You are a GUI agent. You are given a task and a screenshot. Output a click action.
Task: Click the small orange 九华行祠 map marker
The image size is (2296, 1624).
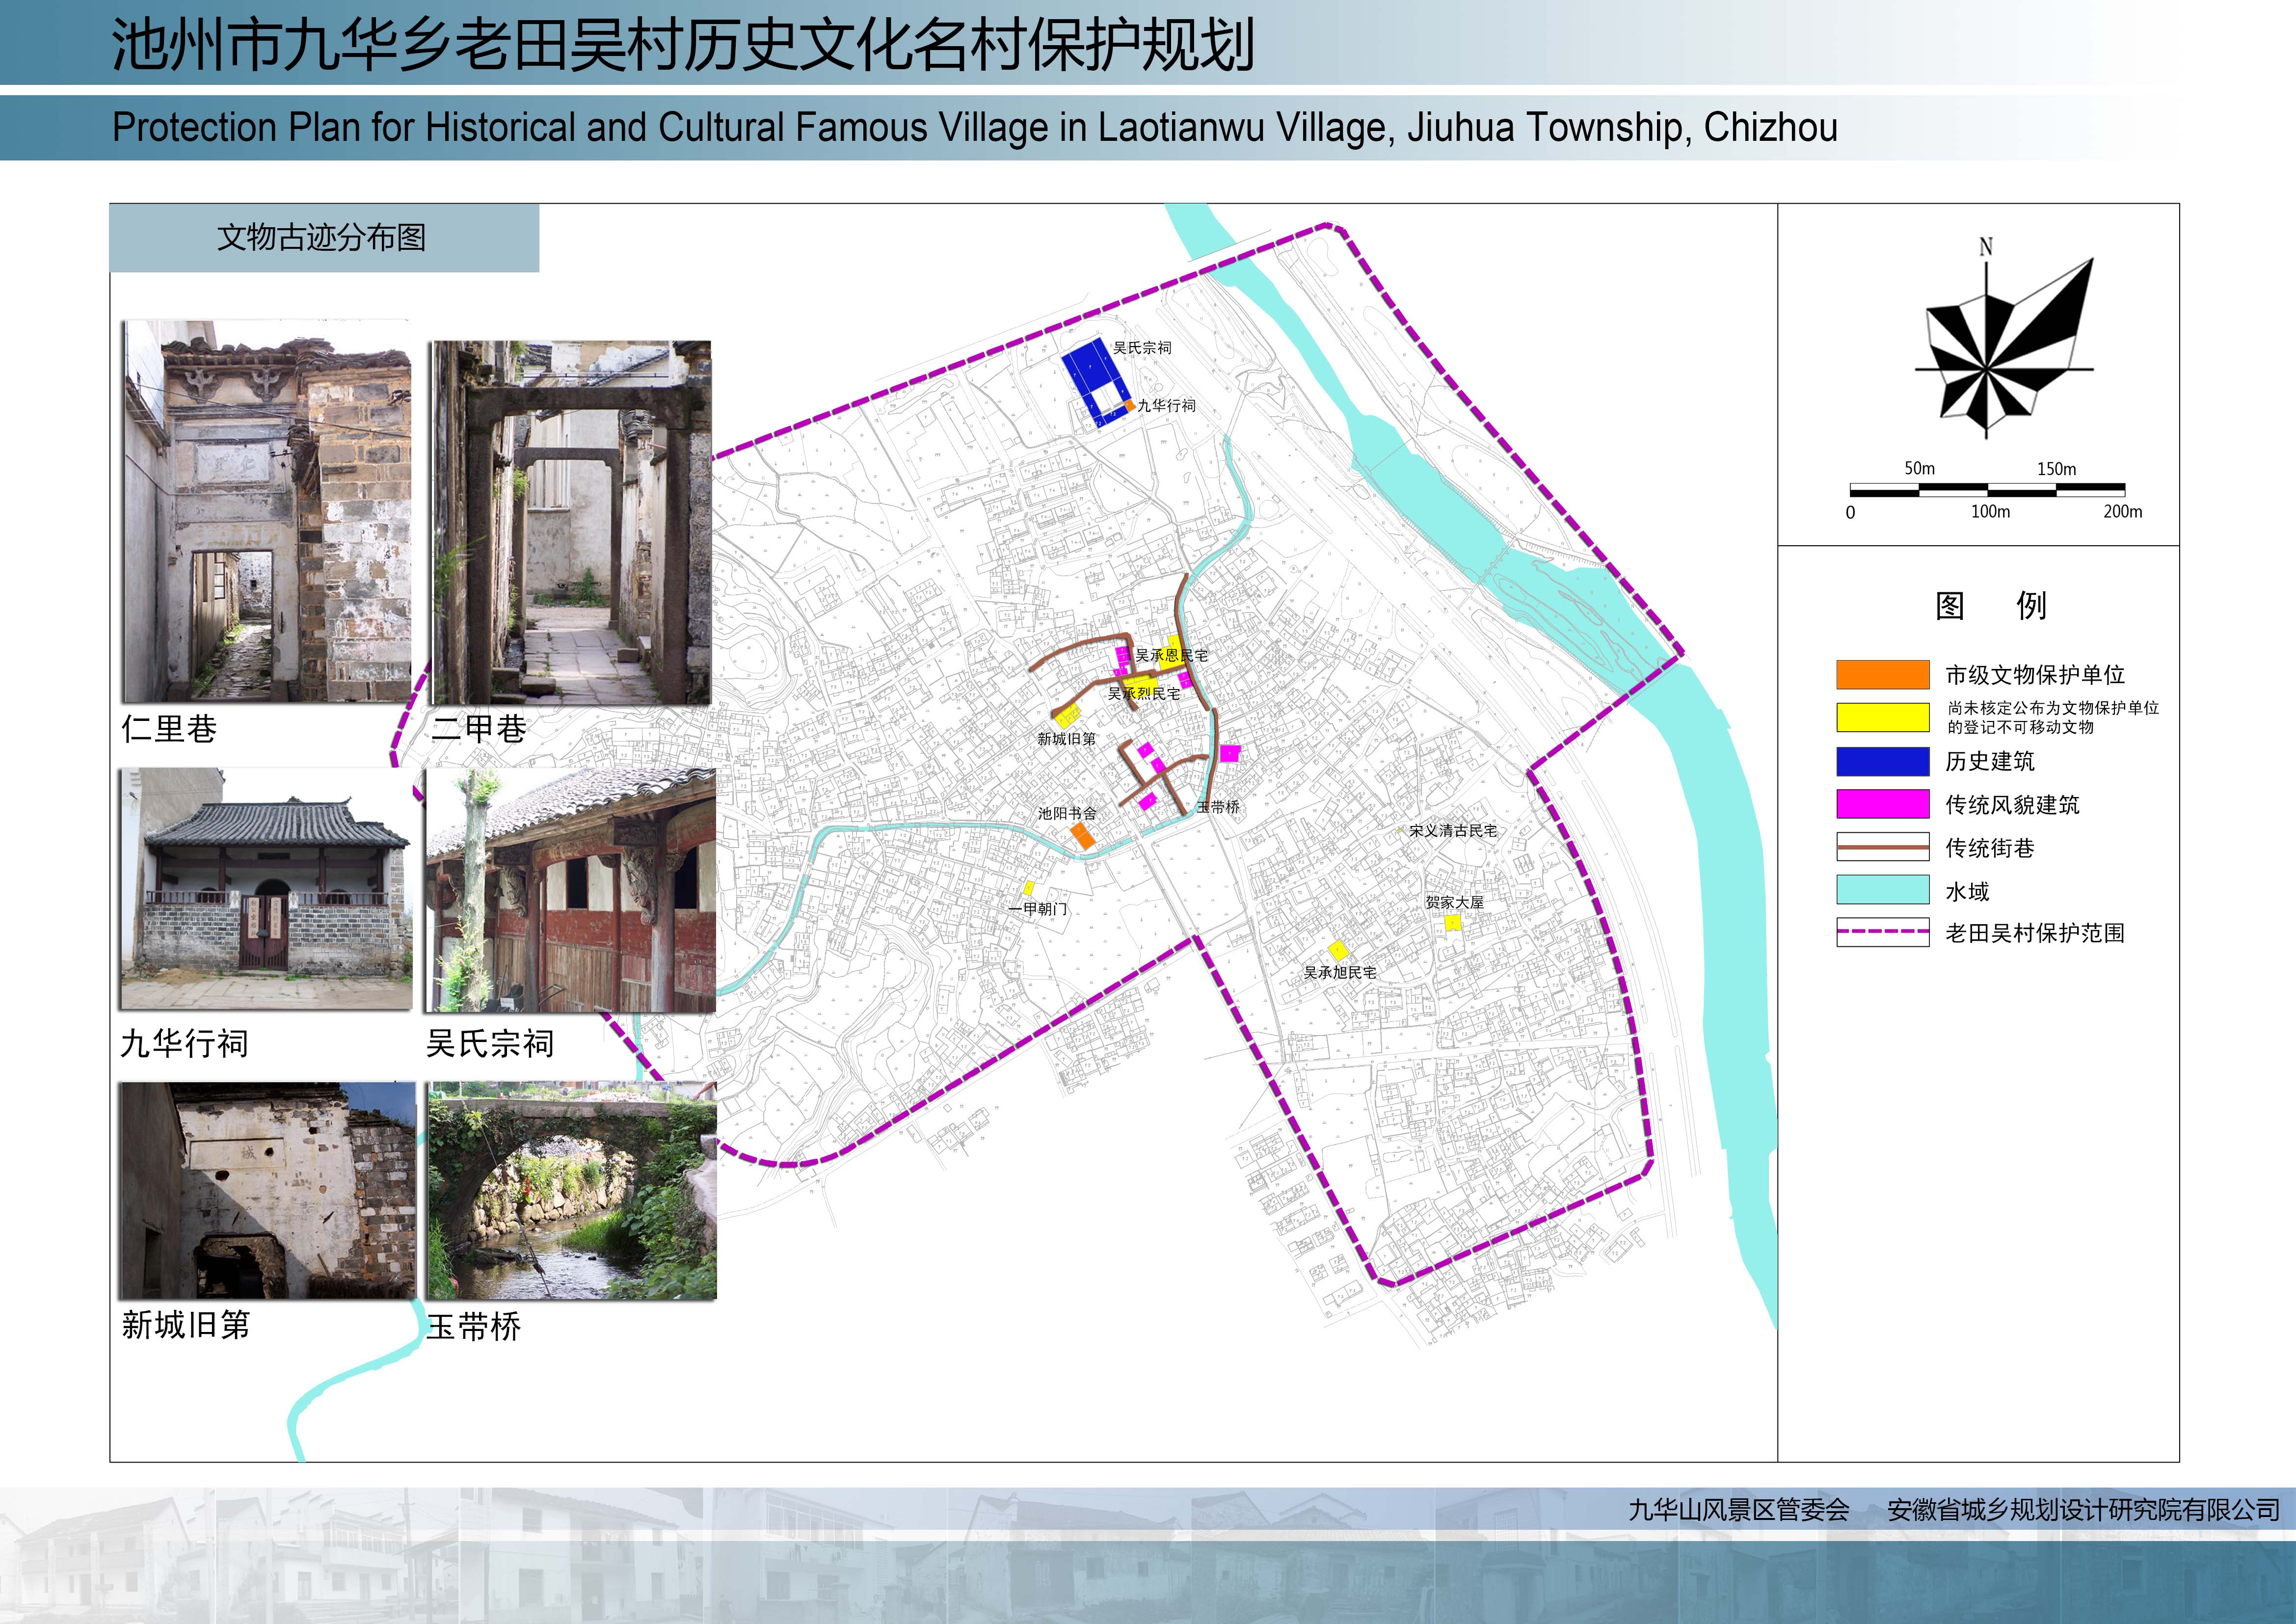(1129, 406)
